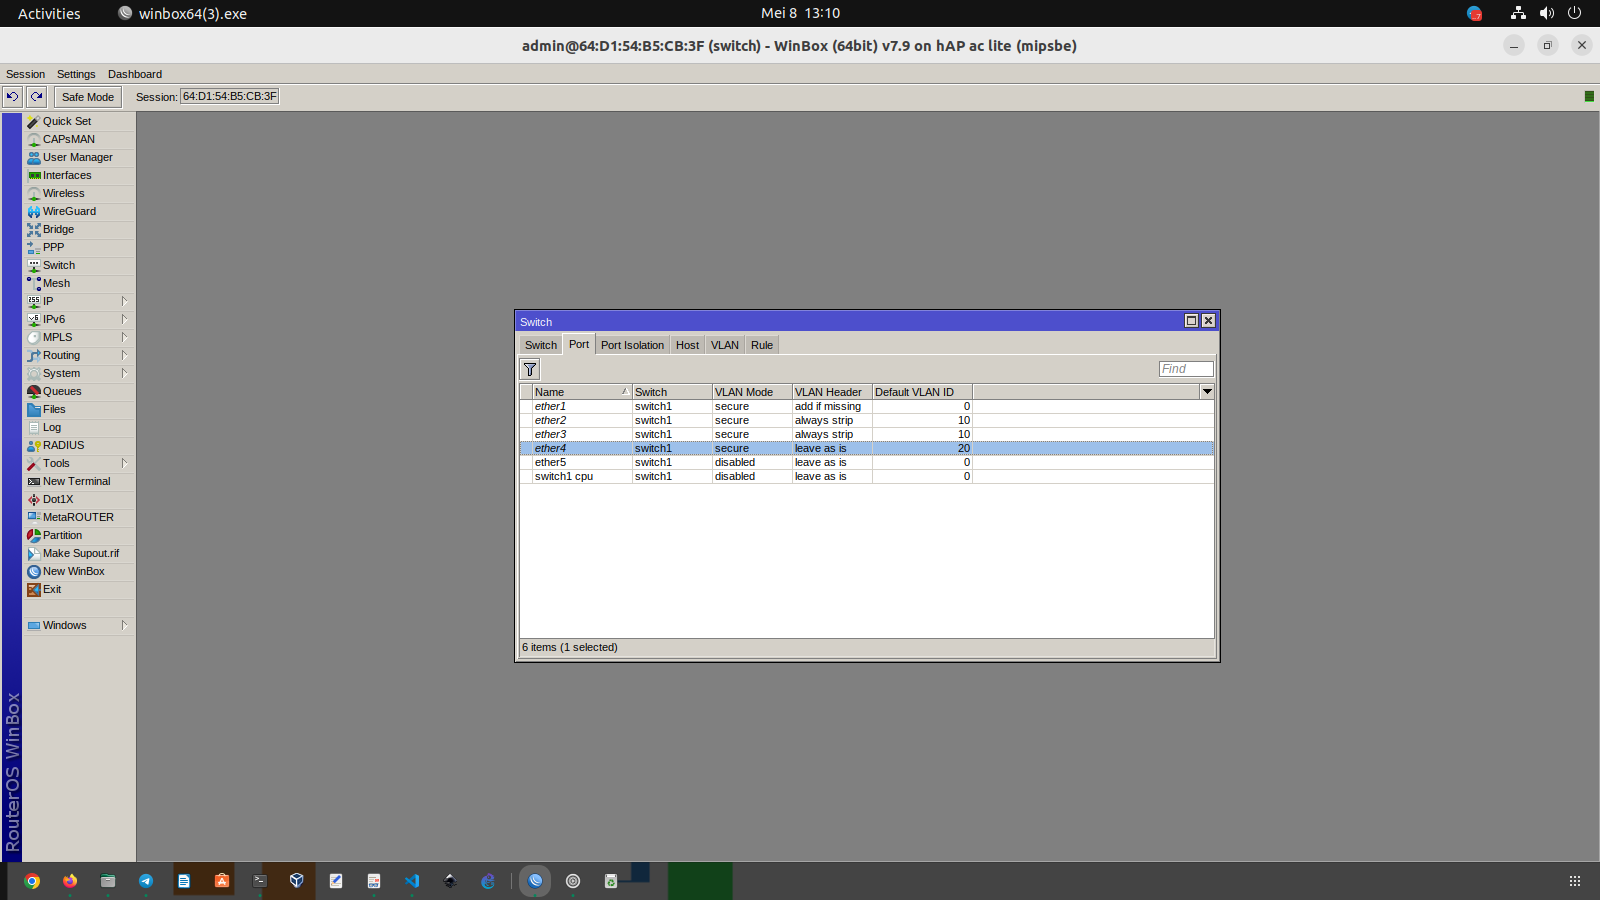The width and height of the screenshot is (1600, 900).
Task: Sort by the Name column header
Action: [x=581, y=392]
